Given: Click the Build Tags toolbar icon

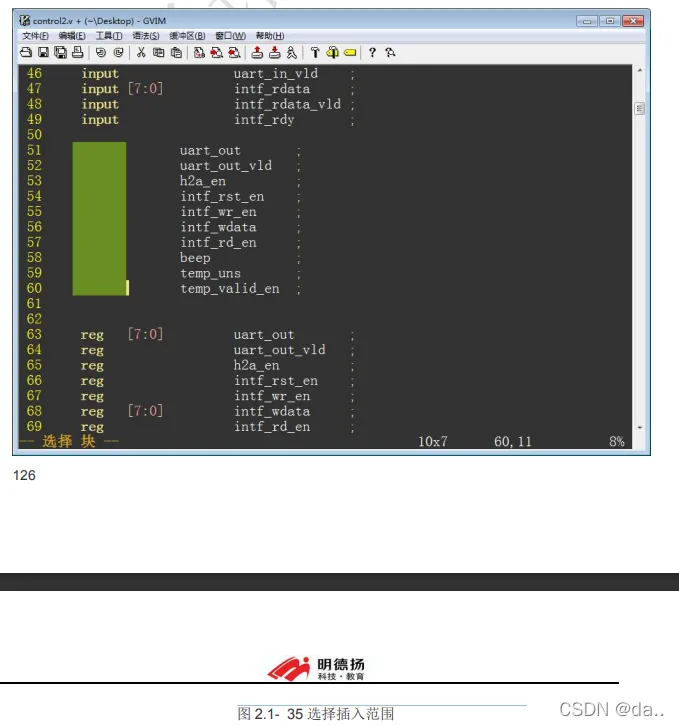Looking at the screenshot, I should click(332, 52).
